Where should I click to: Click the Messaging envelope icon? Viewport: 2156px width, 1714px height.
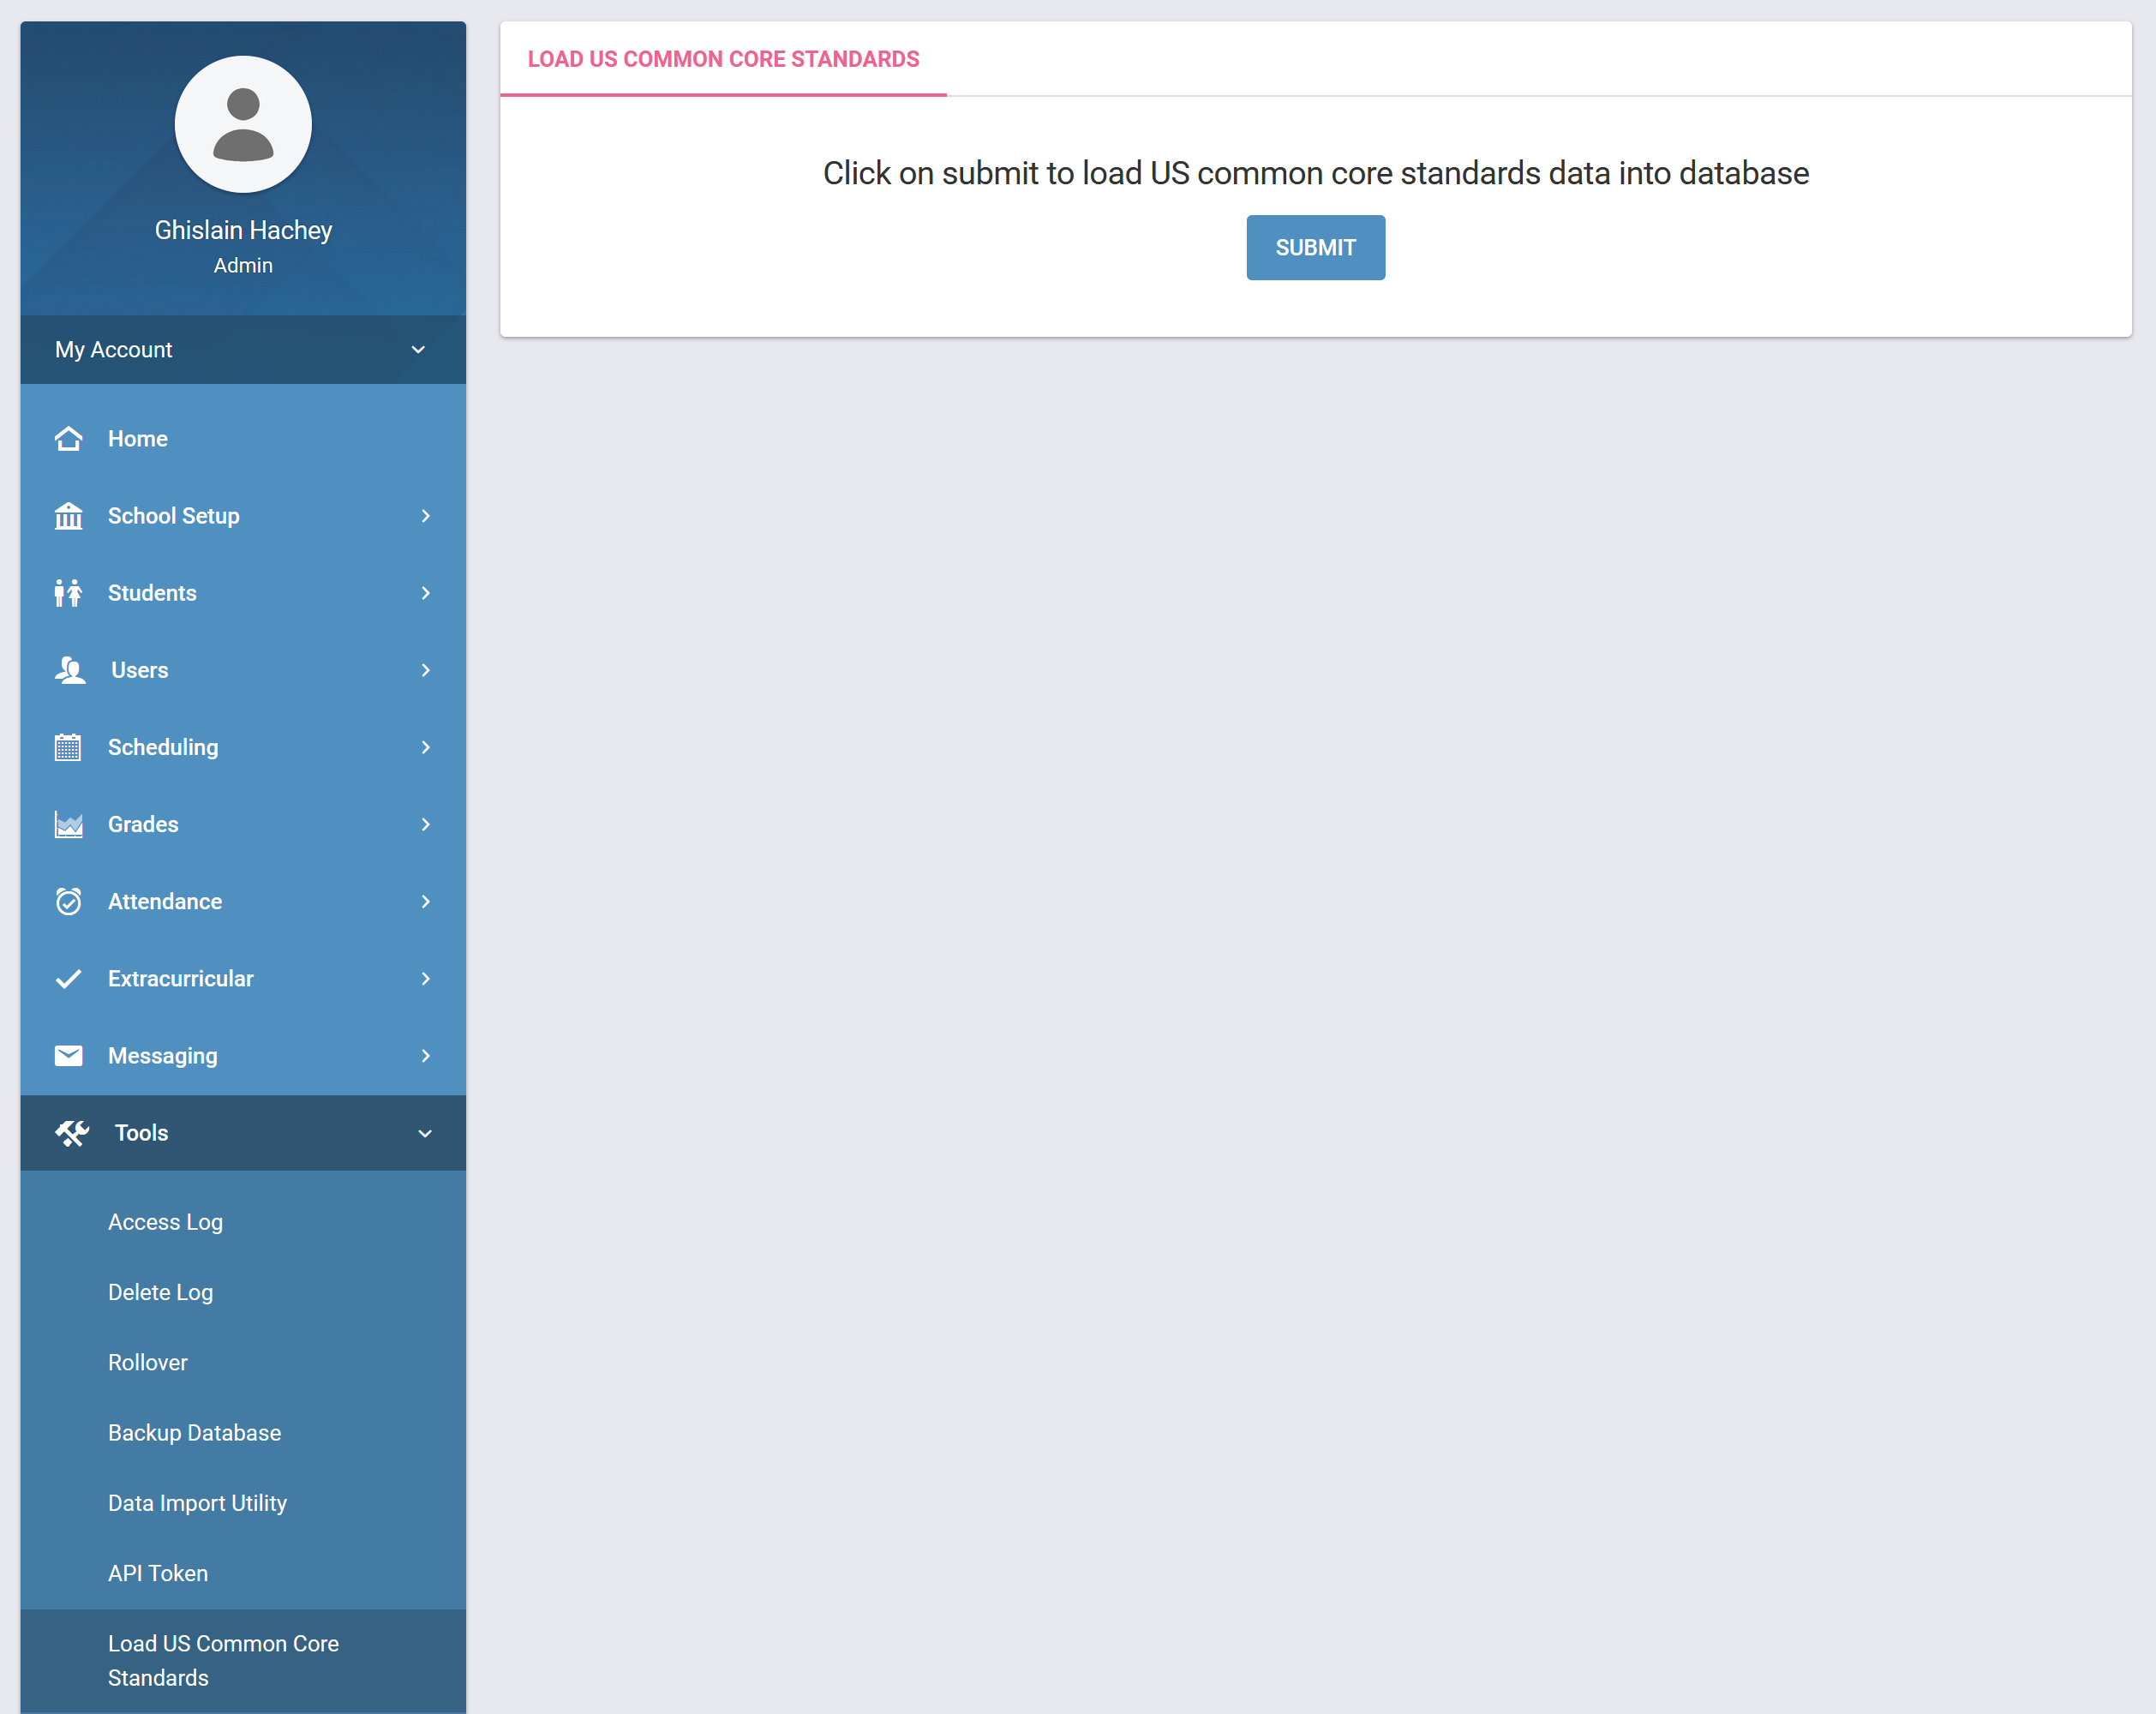pos(68,1056)
